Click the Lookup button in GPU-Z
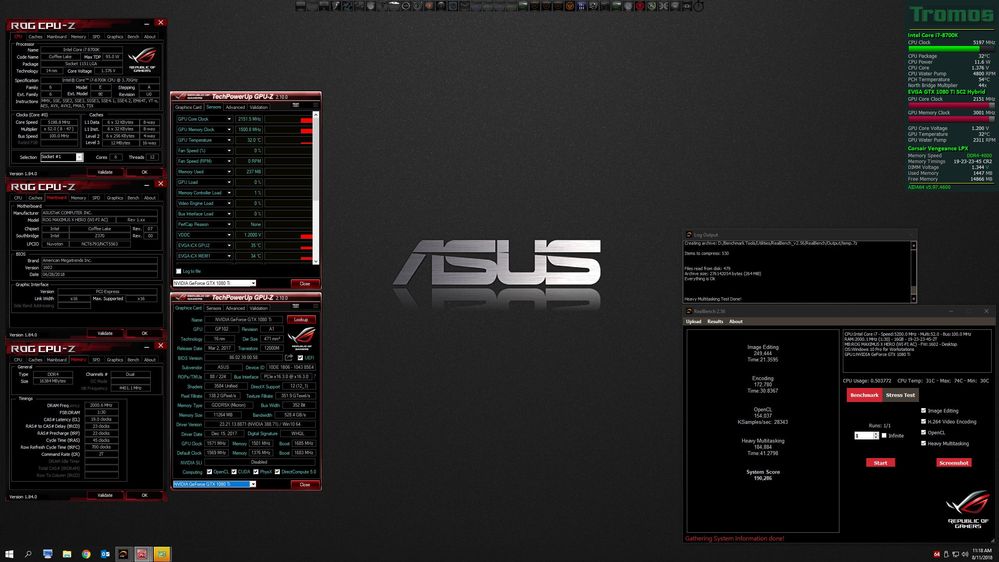 click(301, 320)
